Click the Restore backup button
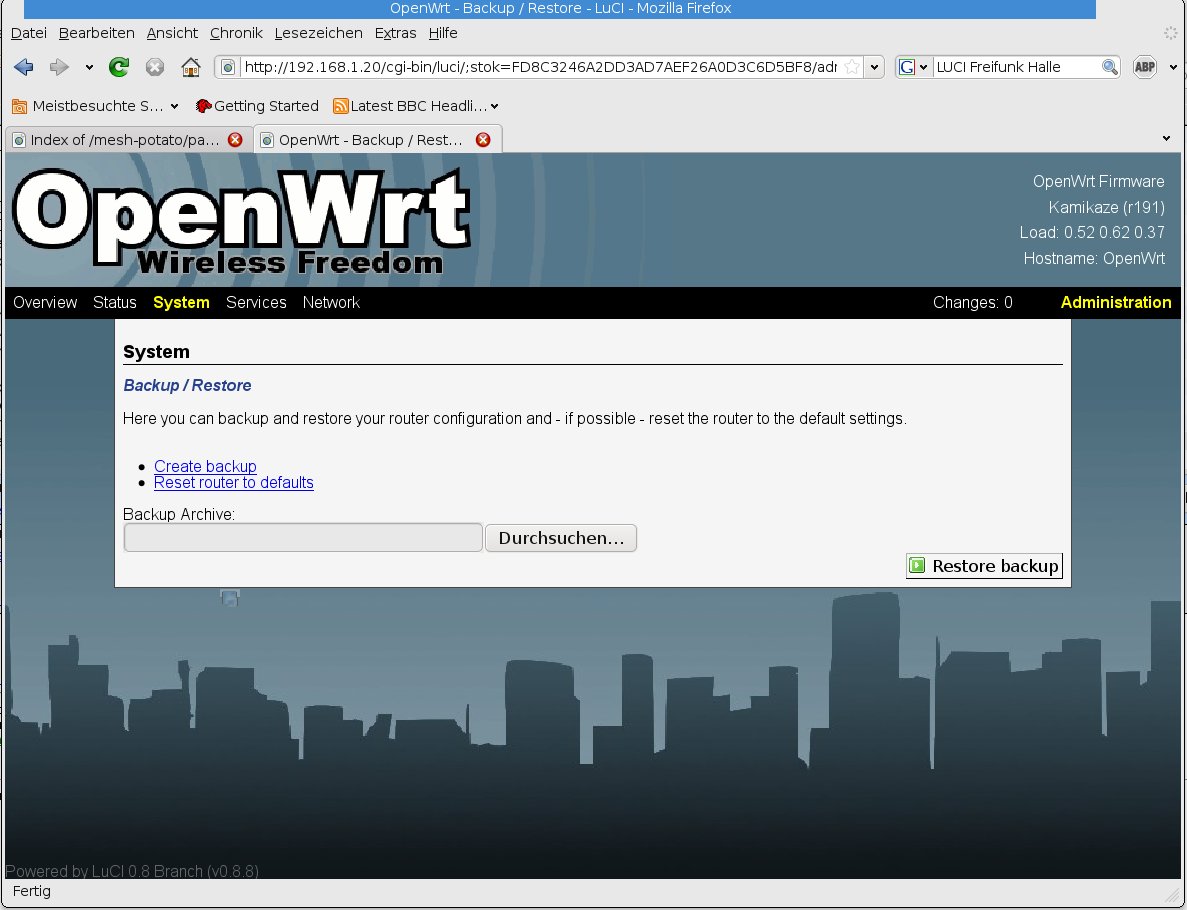The width and height of the screenshot is (1187, 910). 984,566
